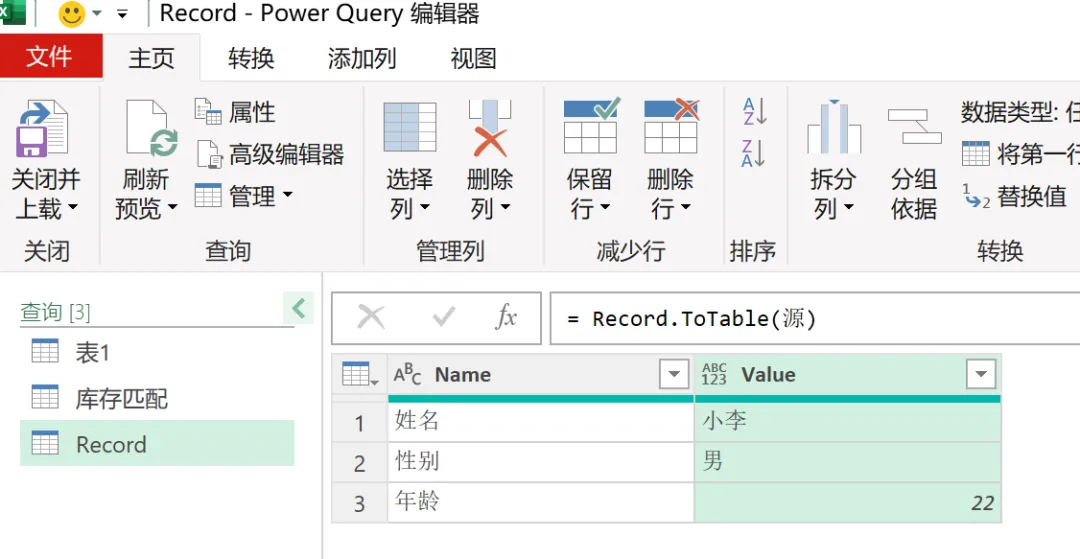This screenshot has height=559, width=1080.
Task: Click the Refresh Preview (刷新预览) icon
Action: 152,128
